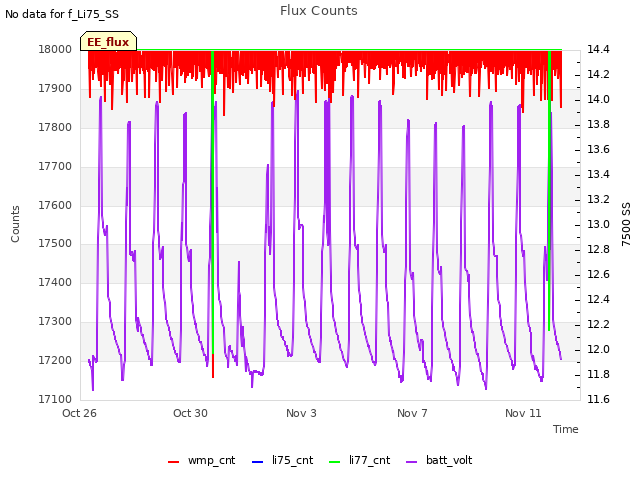Click the Nov 3 x-axis tick label
This screenshot has height=480, width=640.
(x=301, y=413)
